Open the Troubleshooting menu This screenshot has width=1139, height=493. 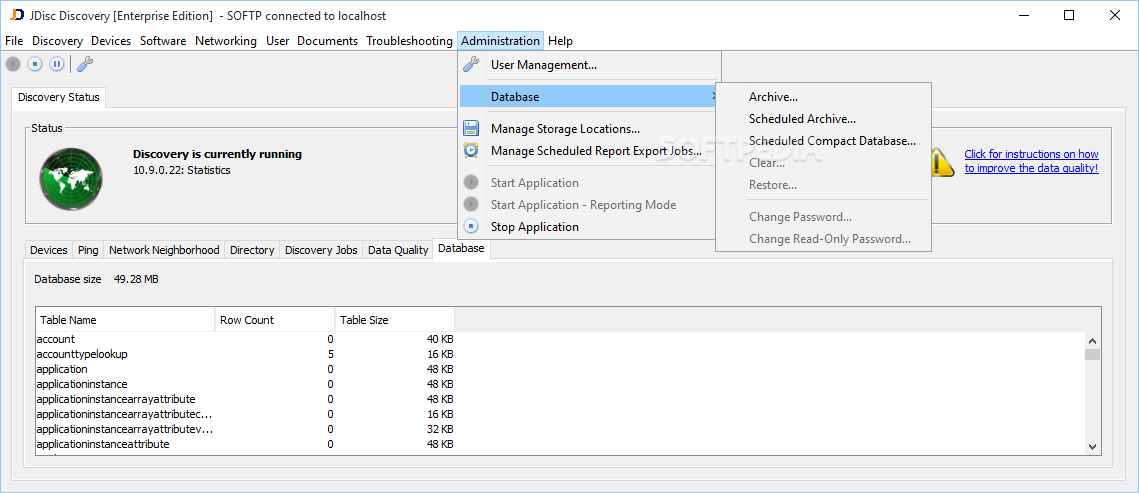pos(410,41)
